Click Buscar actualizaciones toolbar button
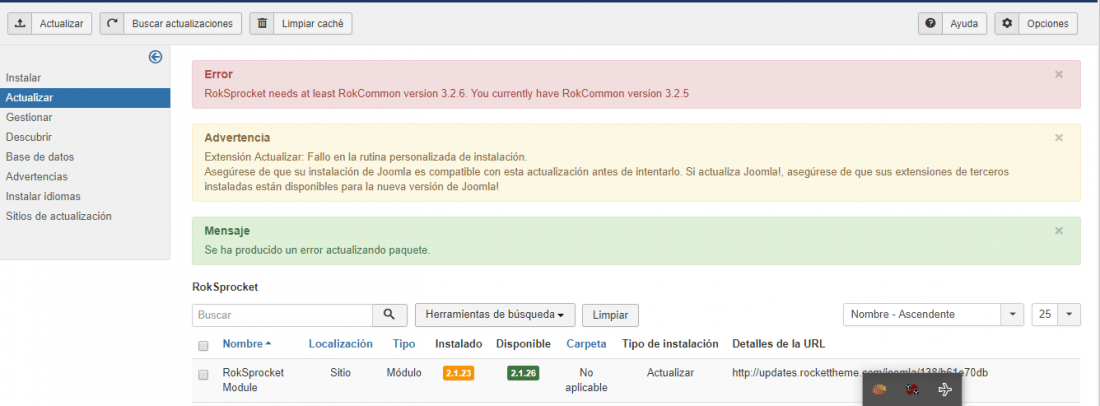Viewport: 1100px width, 406px height. tap(170, 23)
